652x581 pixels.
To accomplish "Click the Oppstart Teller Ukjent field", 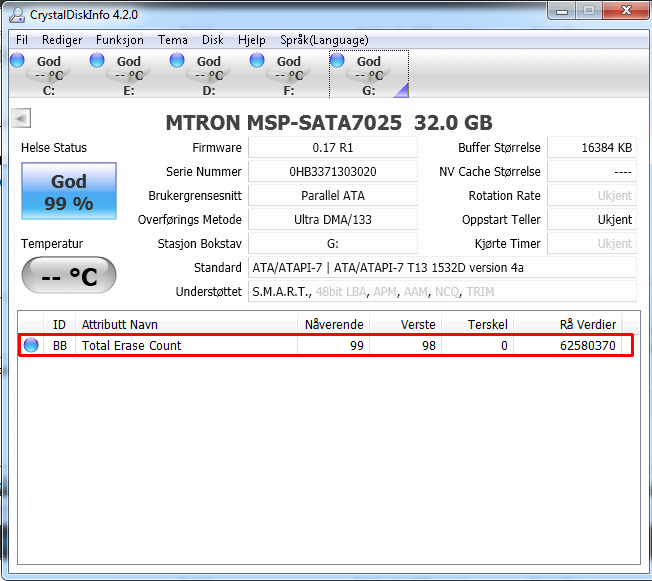I will [x=592, y=220].
